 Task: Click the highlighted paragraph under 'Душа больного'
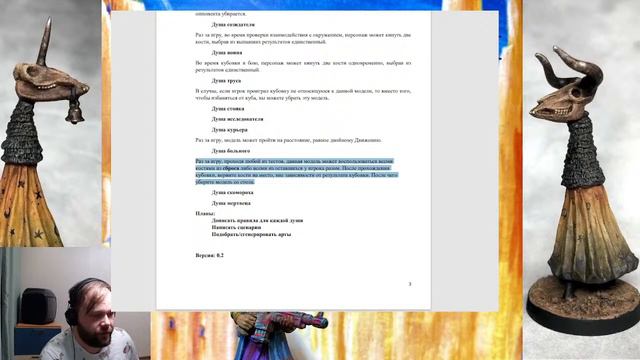coord(297,171)
